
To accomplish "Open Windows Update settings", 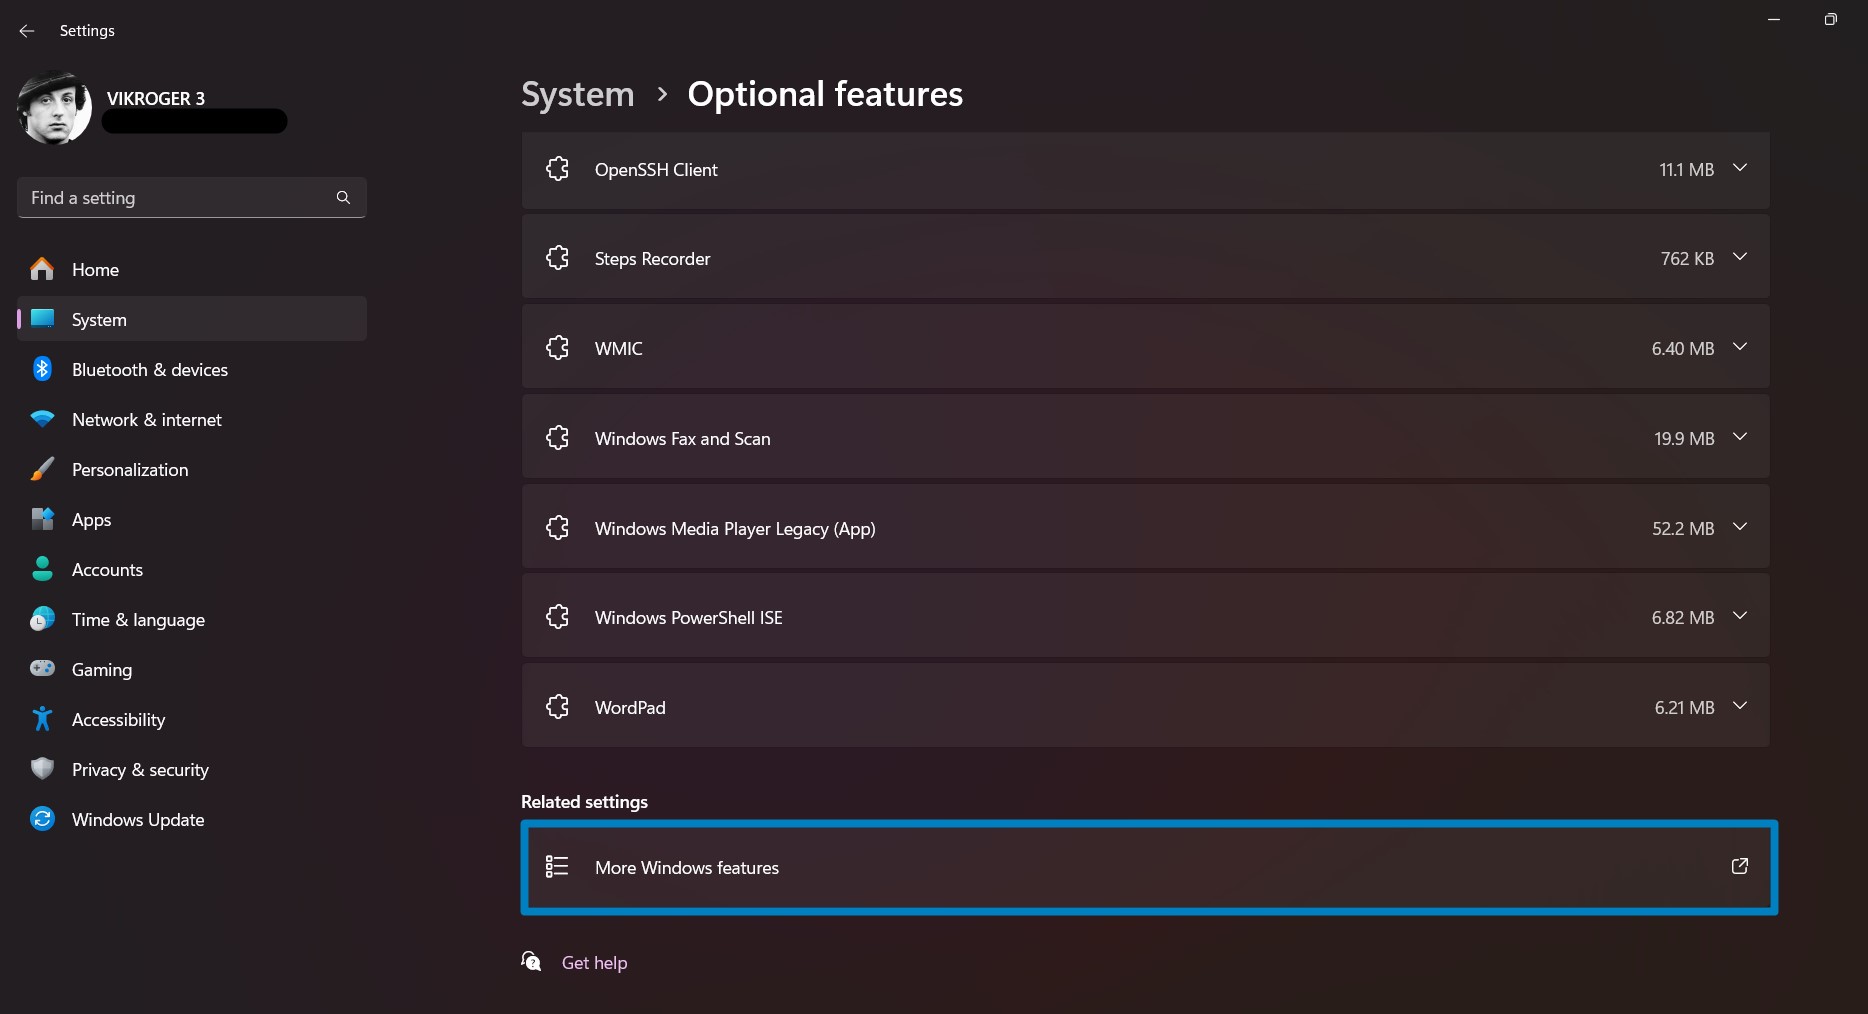I will [192, 820].
